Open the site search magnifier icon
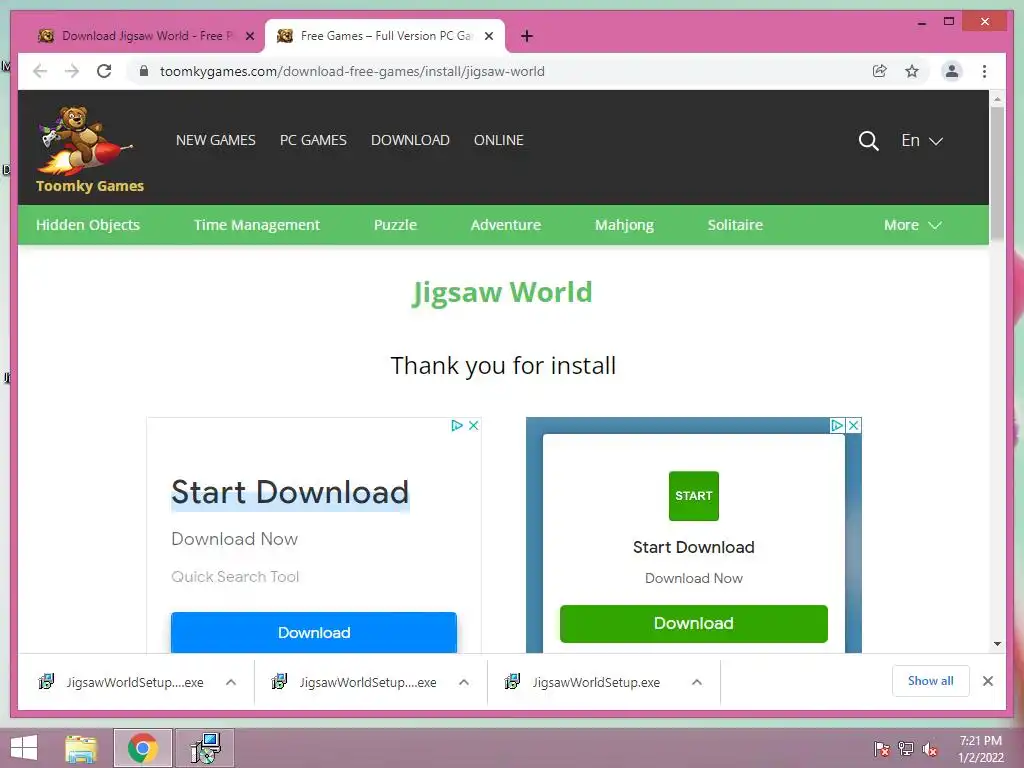 click(x=868, y=140)
